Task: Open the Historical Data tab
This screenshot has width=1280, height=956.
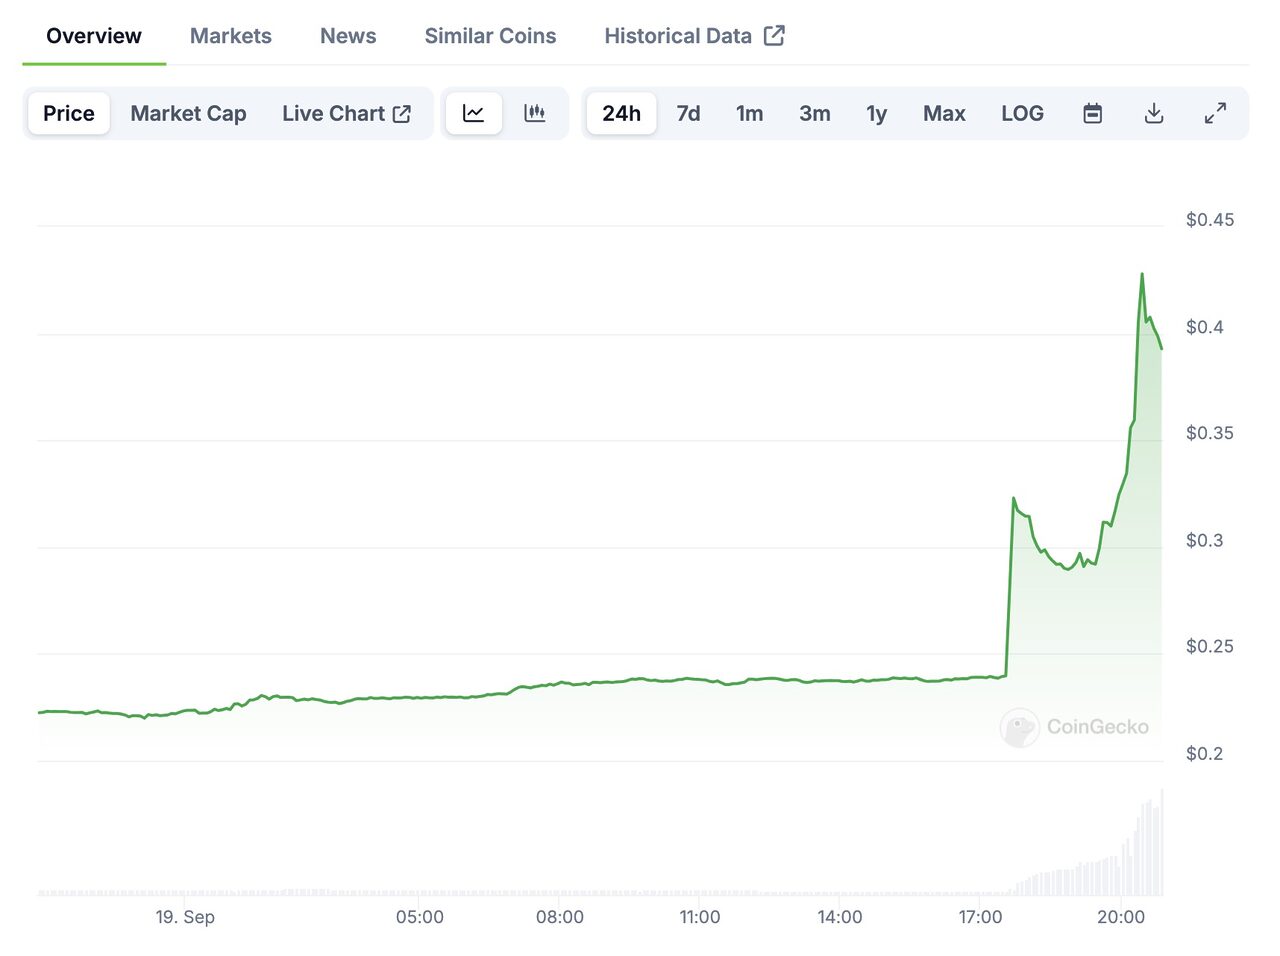Action: pos(694,36)
